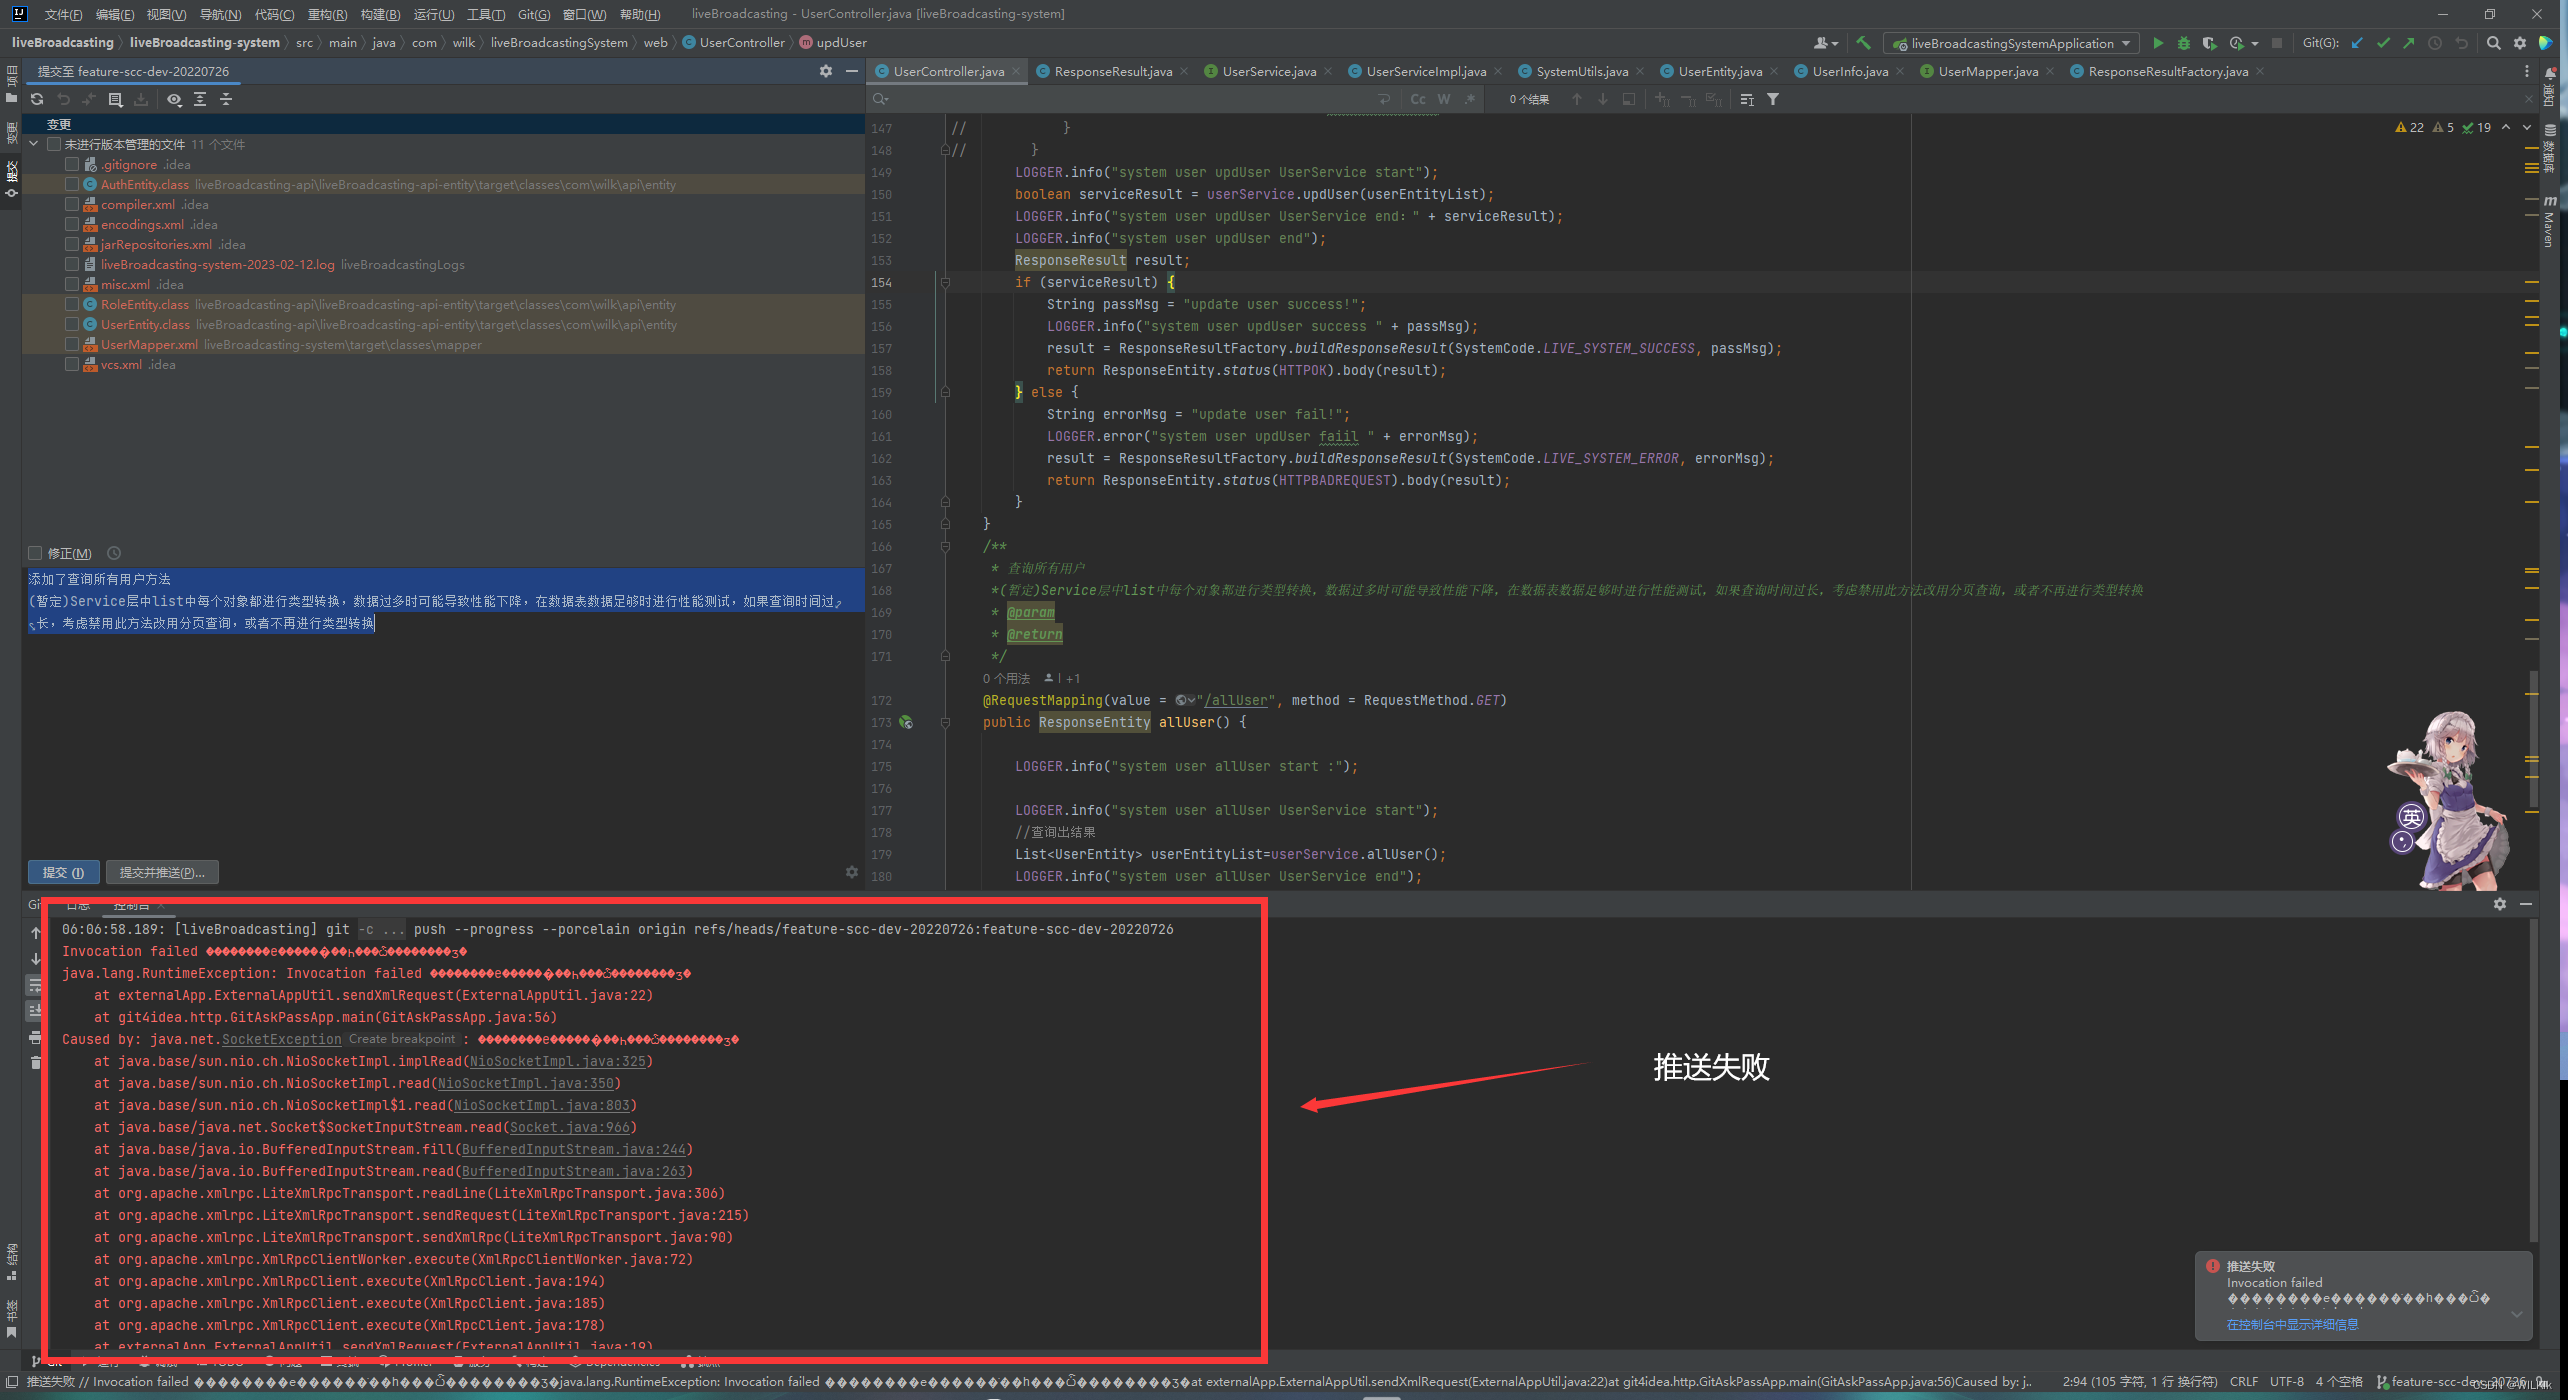Collapse the 未进行版本管理的文件 tree node
2568x1400 pixels.
click(33, 144)
